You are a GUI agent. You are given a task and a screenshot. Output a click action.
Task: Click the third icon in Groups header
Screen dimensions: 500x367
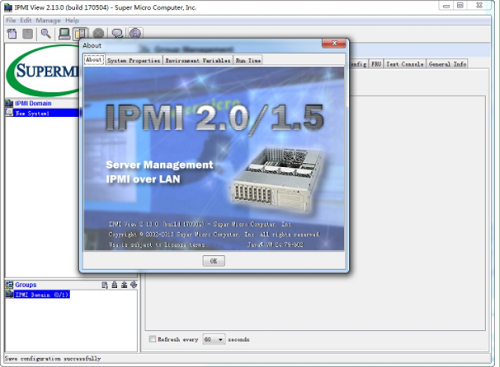[x=124, y=285]
